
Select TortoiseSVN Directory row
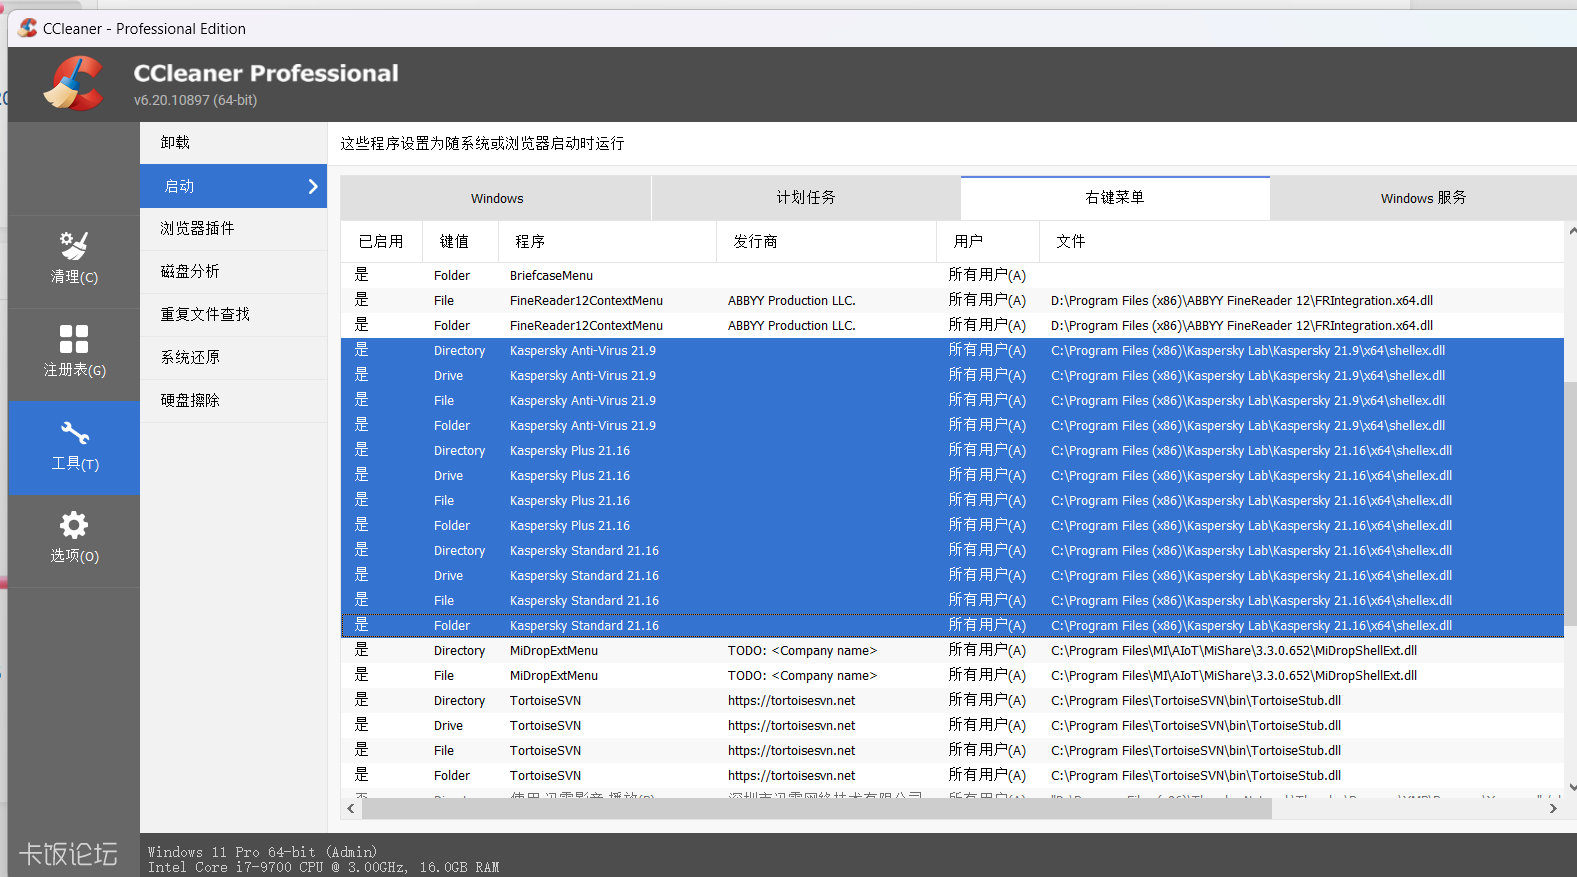pyautogui.click(x=952, y=700)
